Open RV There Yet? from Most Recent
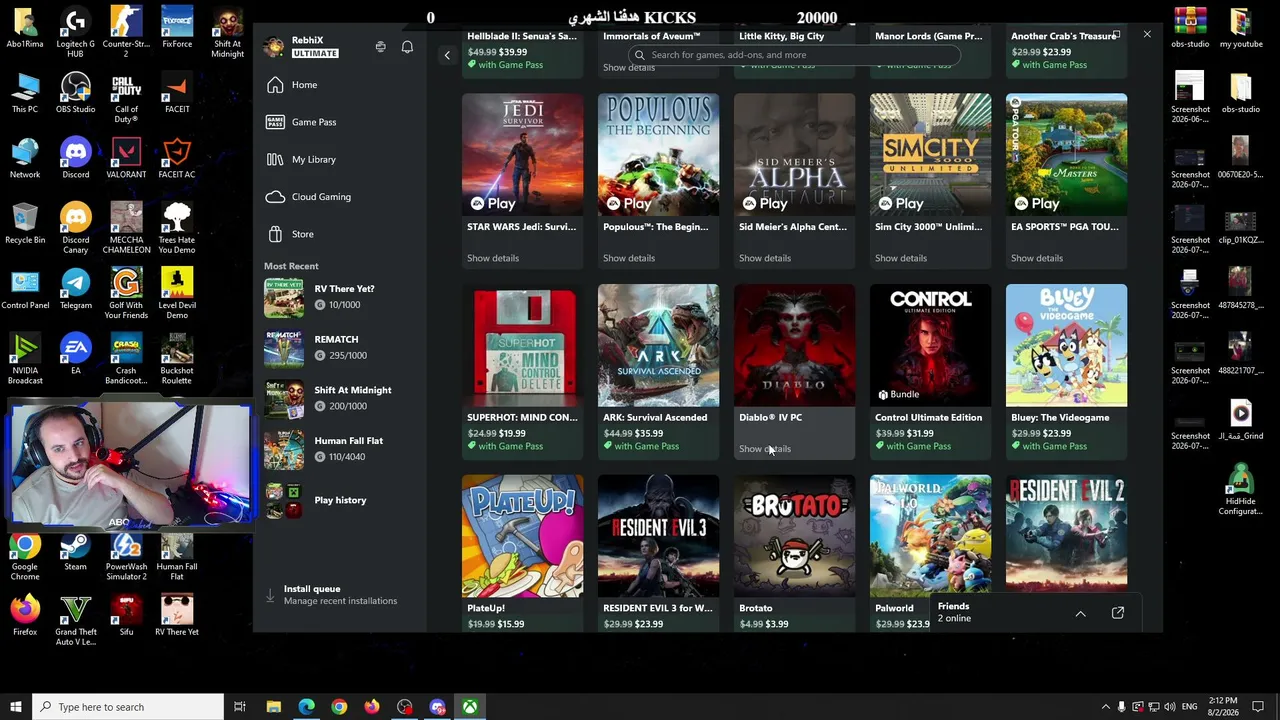 (341, 297)
